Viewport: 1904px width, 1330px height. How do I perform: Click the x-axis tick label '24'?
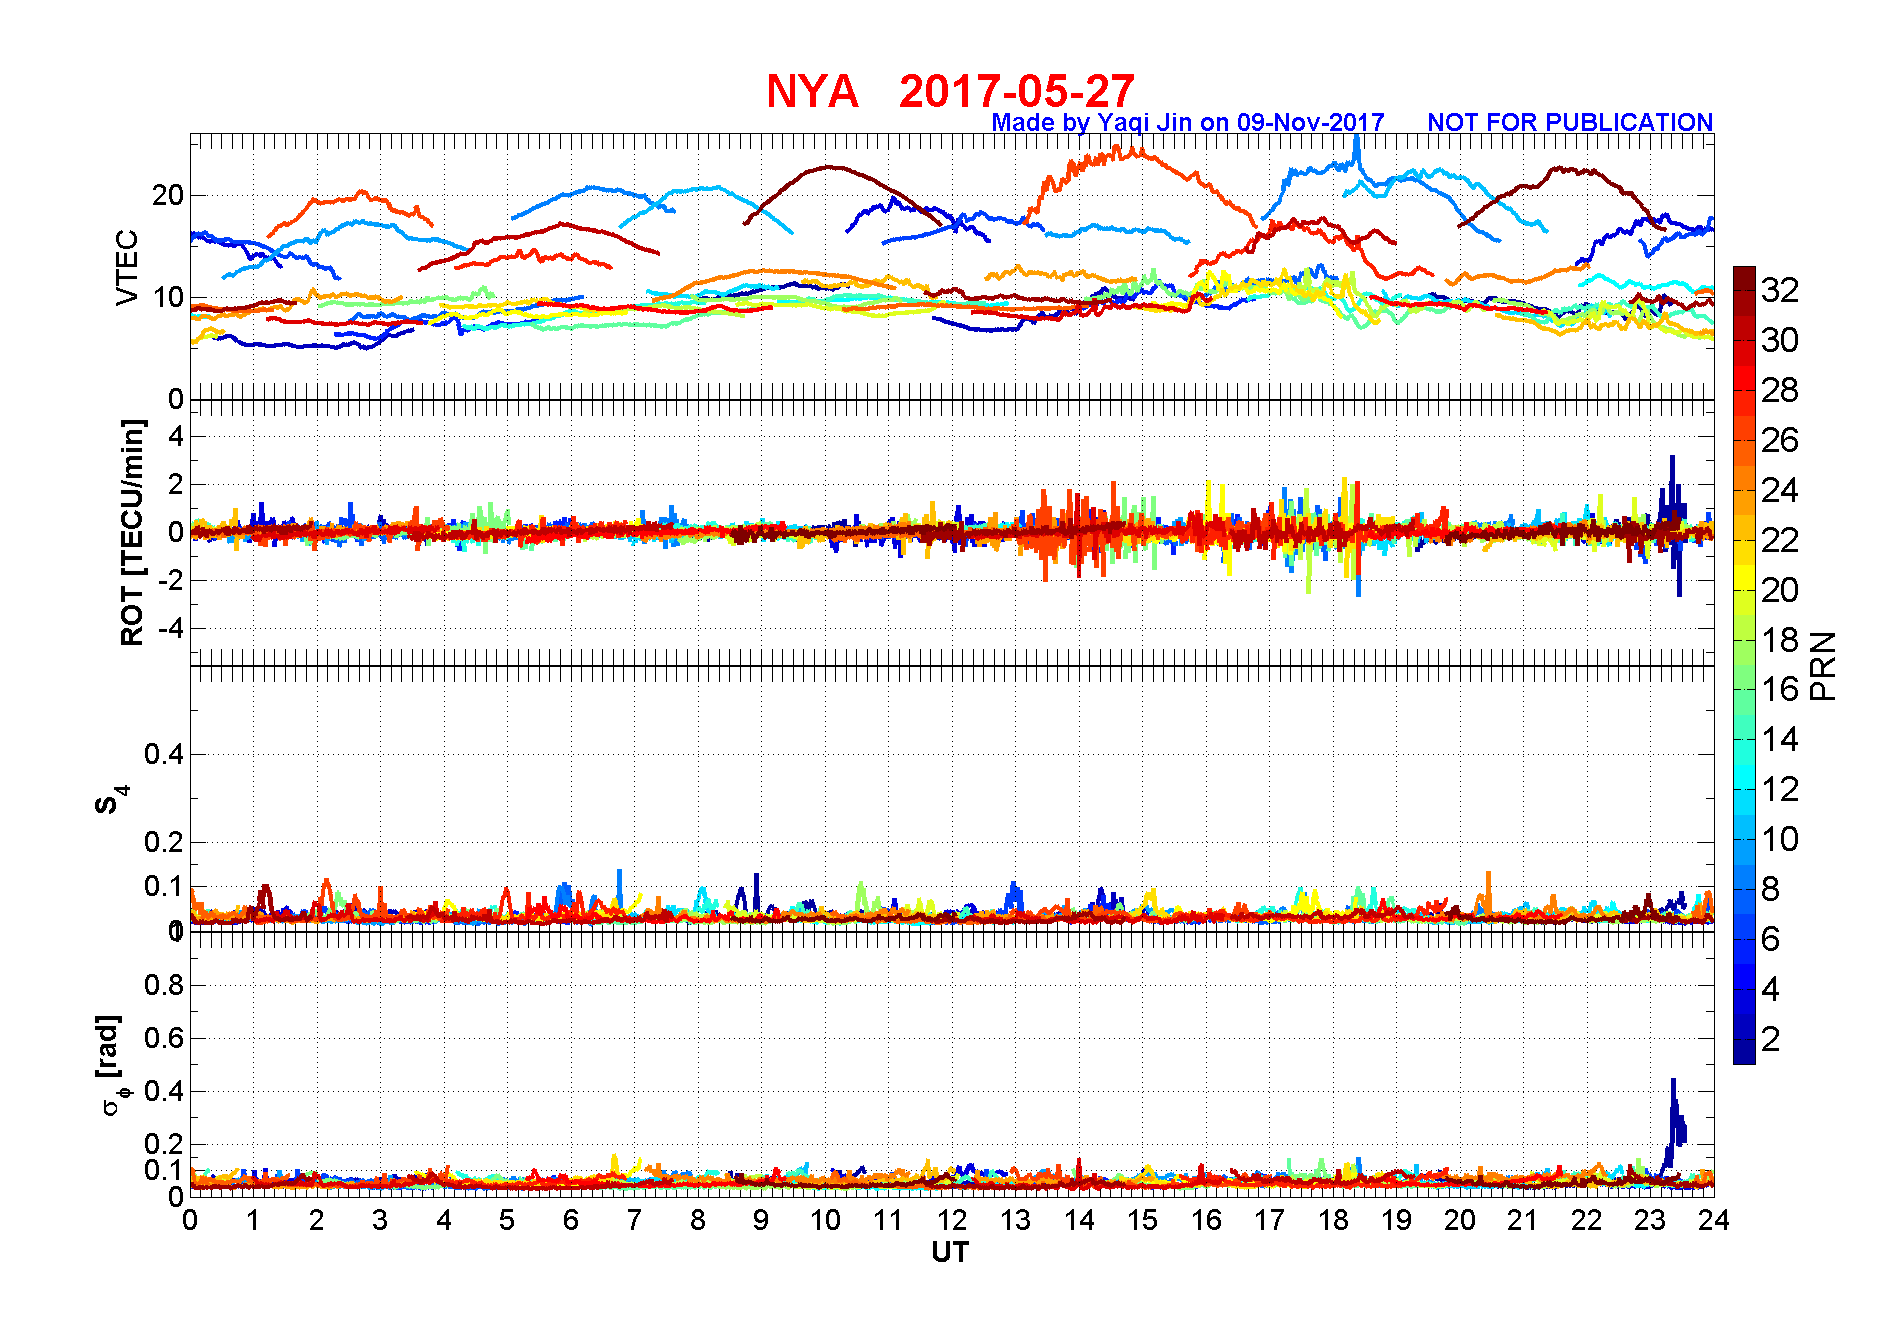pyautogui.click(x=1714, y=1221)
